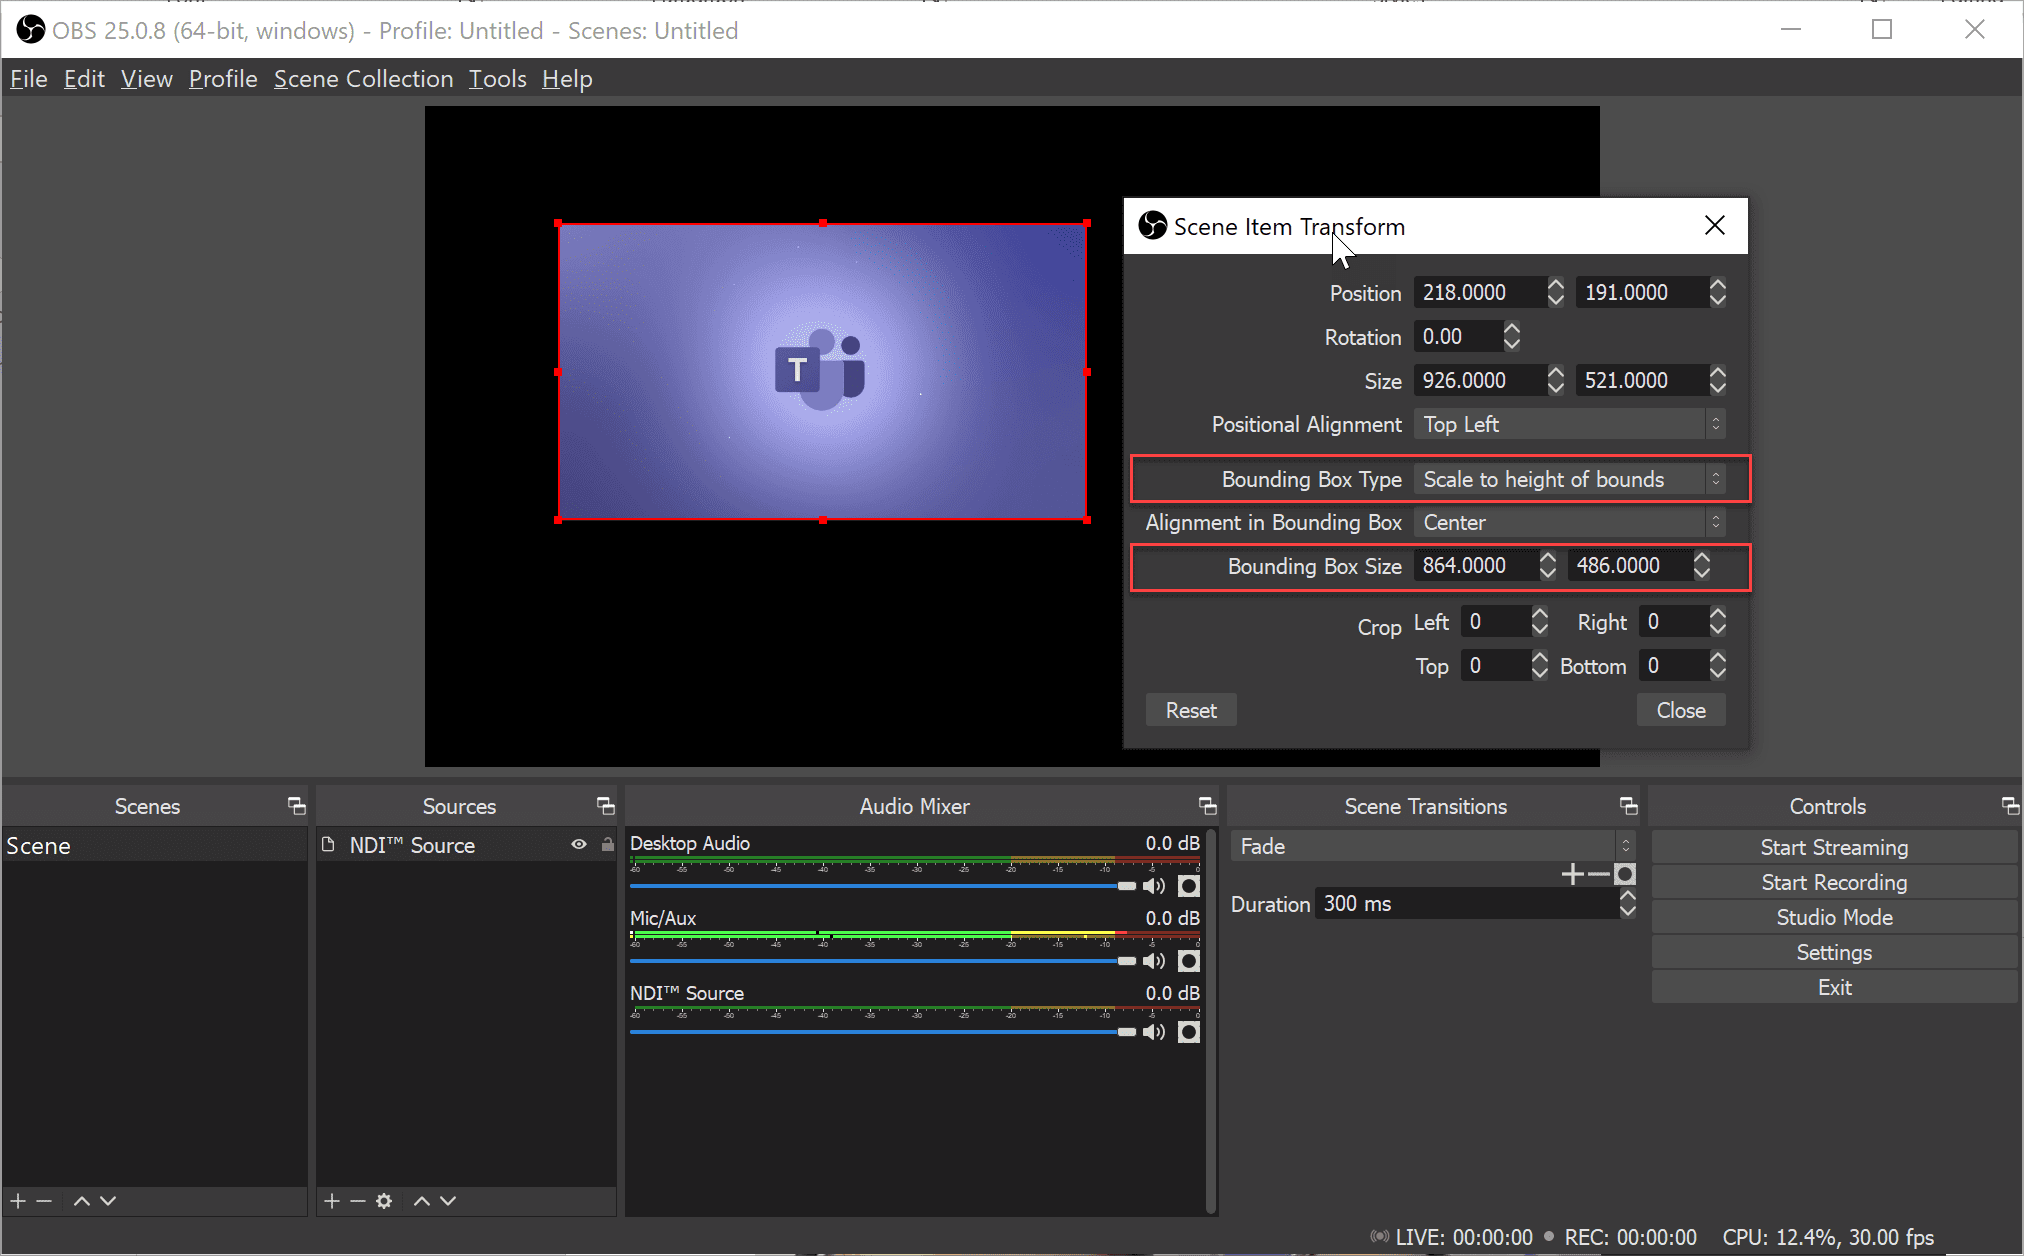The width and height of the screenshot is (2024, 1256).
Task: Remove selected source with minus icon
Action: point(358,1200)
